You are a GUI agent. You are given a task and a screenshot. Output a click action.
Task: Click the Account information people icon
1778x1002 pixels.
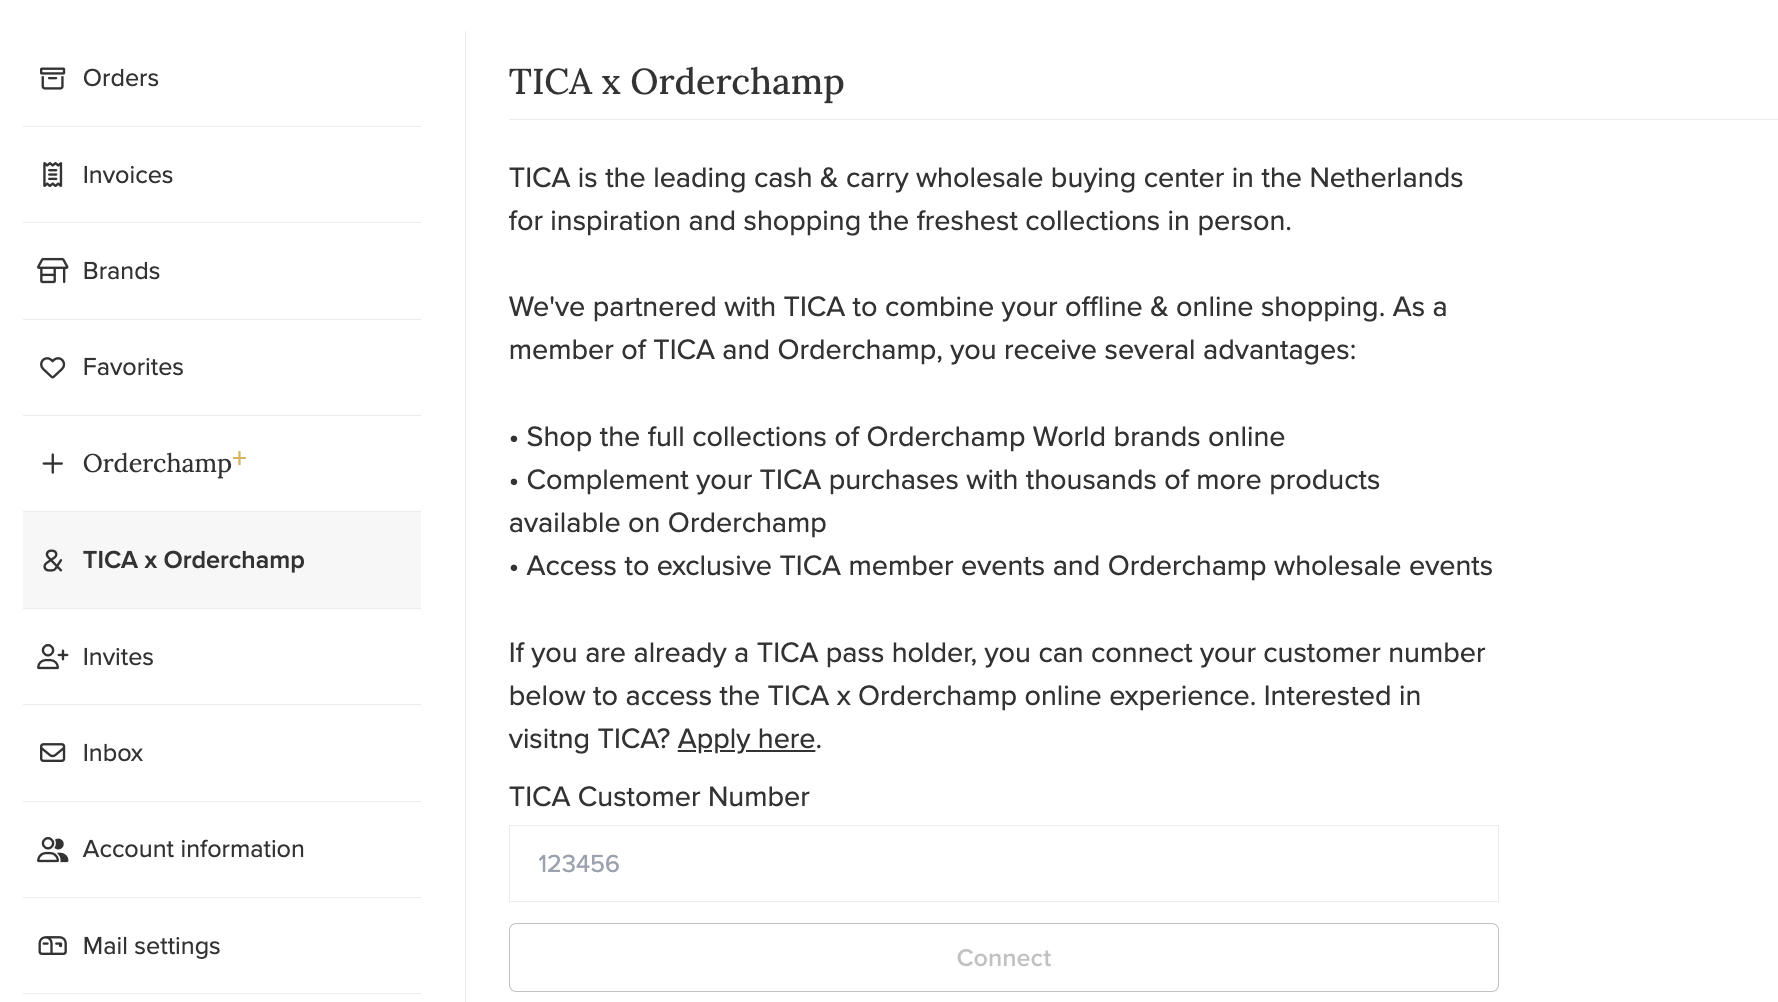52,850
